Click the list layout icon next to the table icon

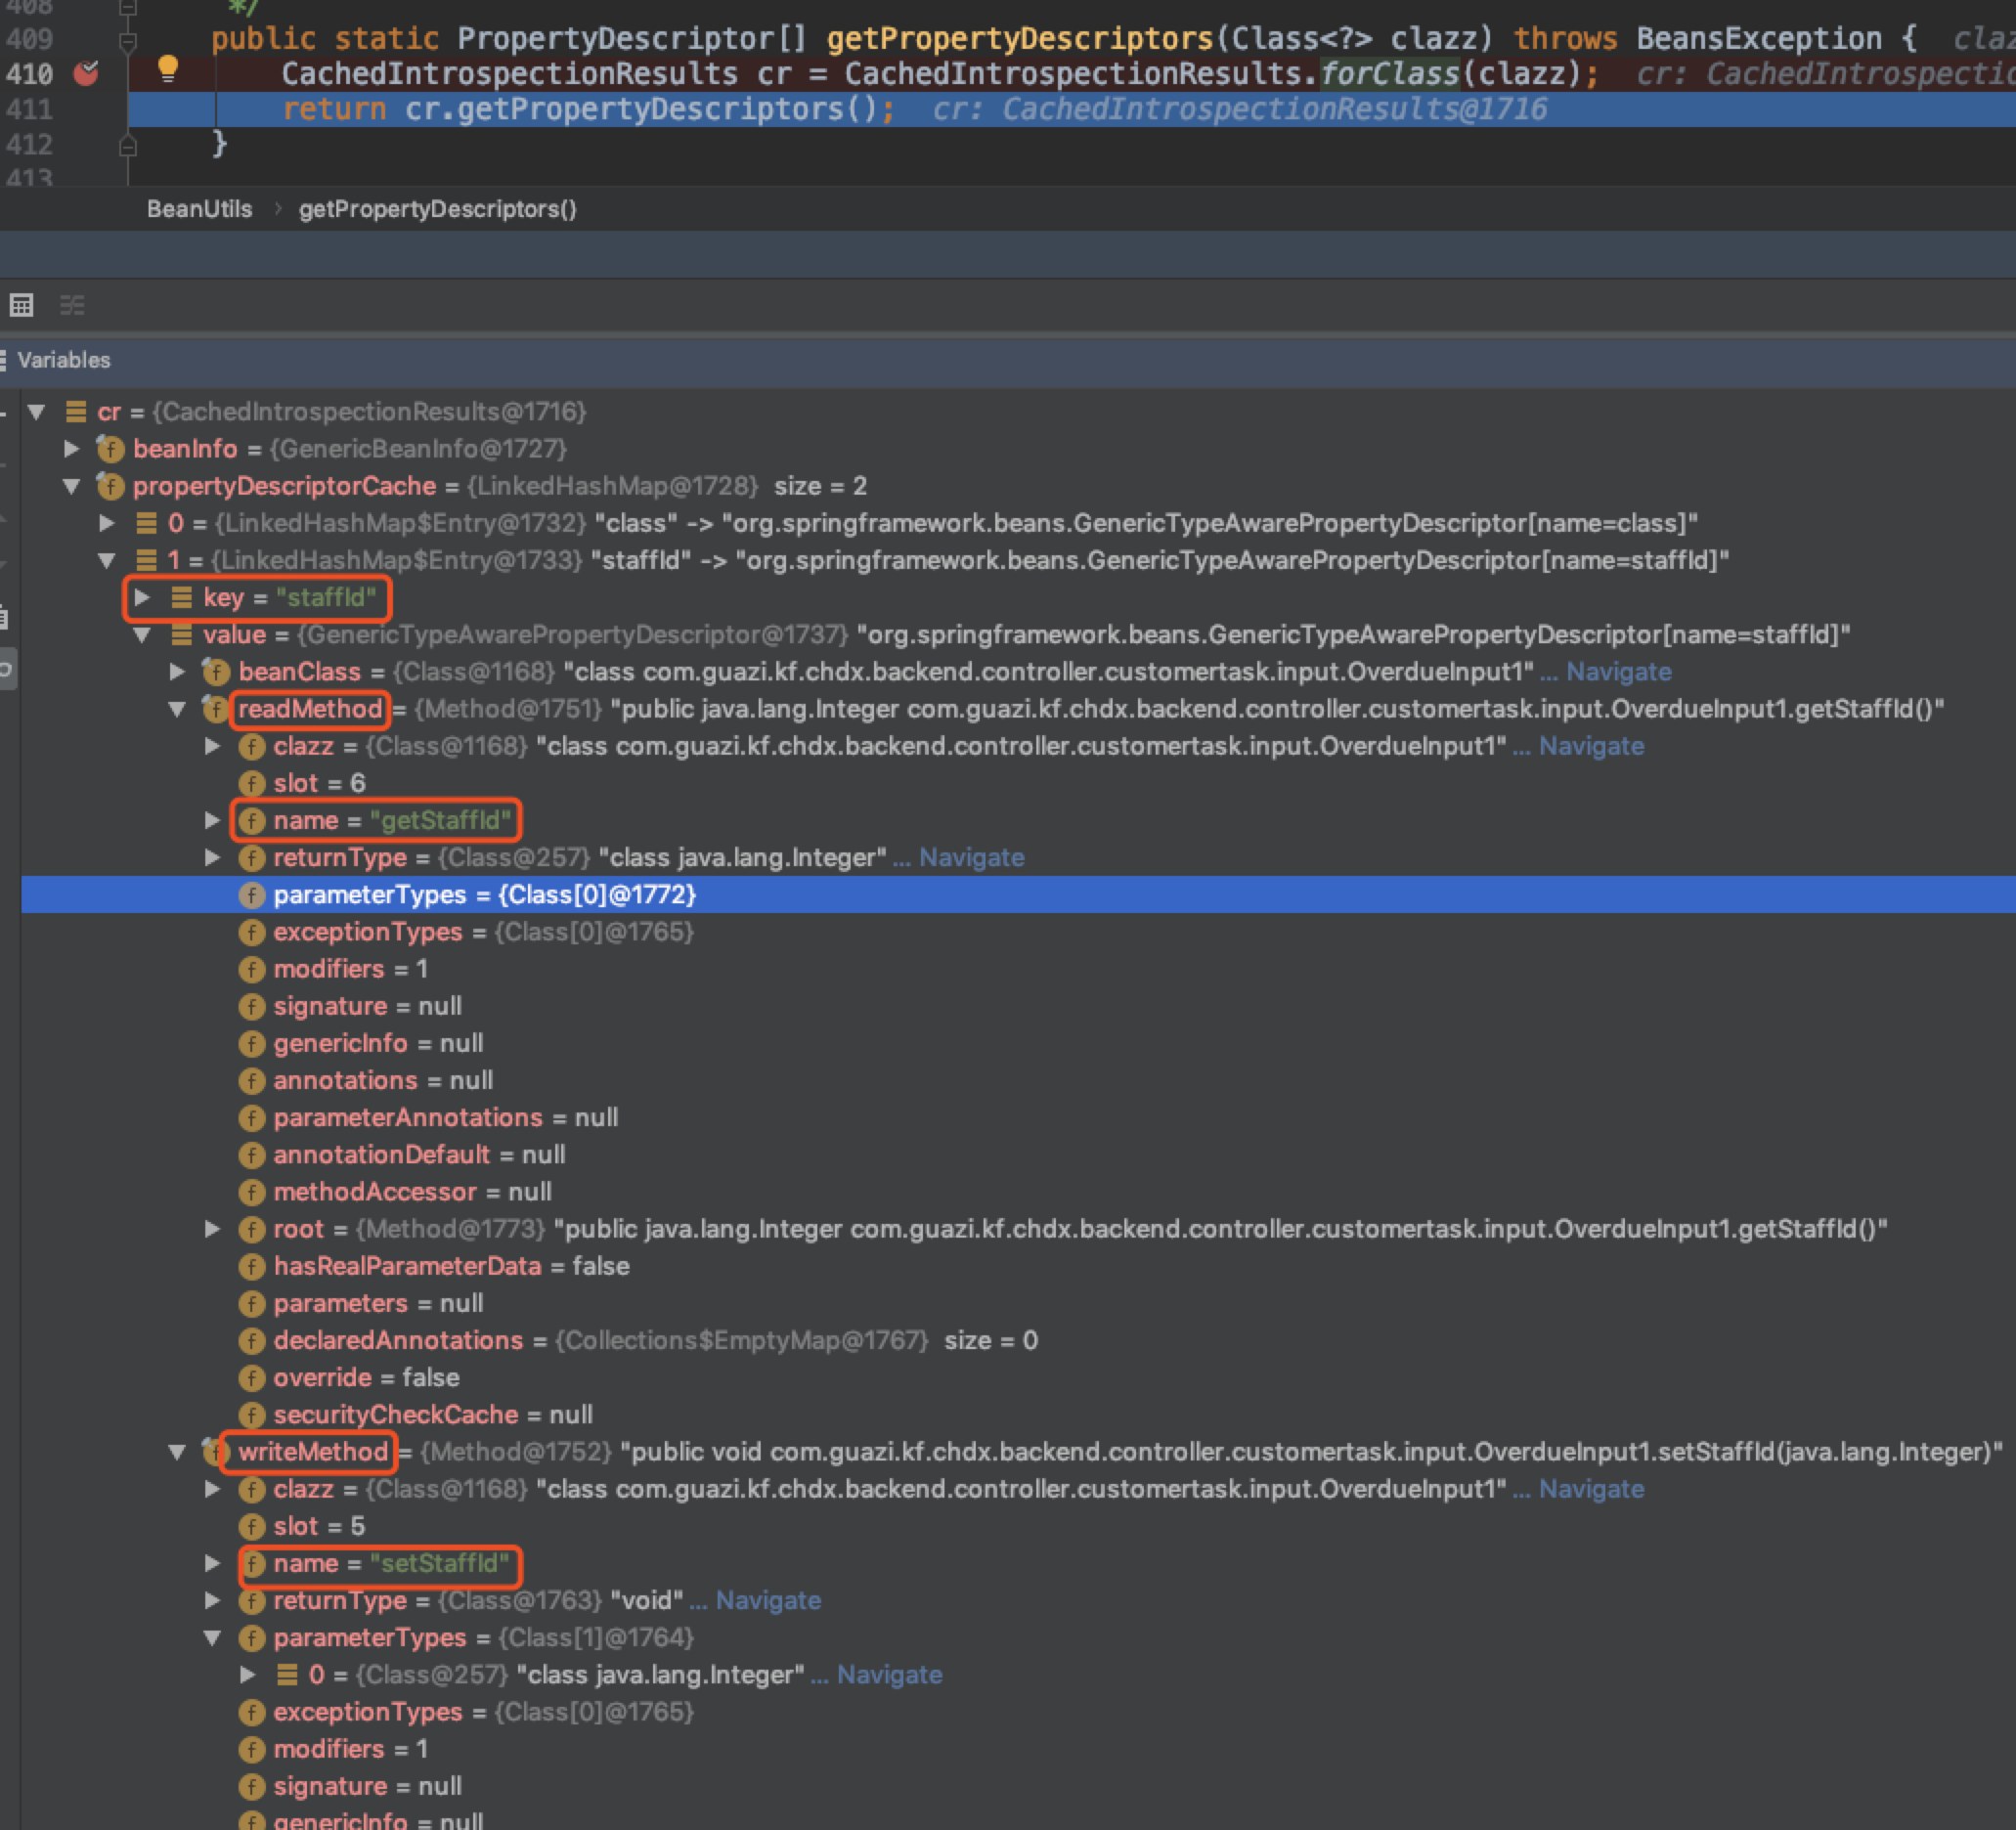click(x=72, y=305)
